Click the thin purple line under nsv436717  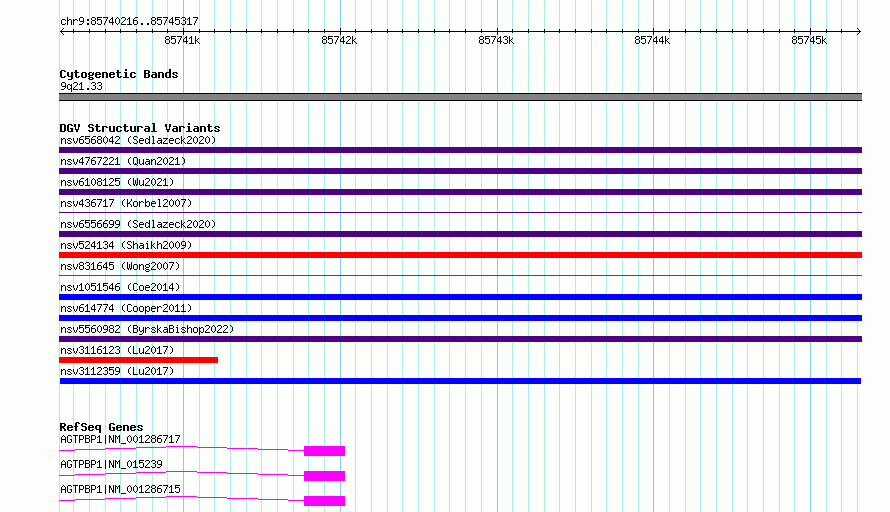tap(460, 212)
